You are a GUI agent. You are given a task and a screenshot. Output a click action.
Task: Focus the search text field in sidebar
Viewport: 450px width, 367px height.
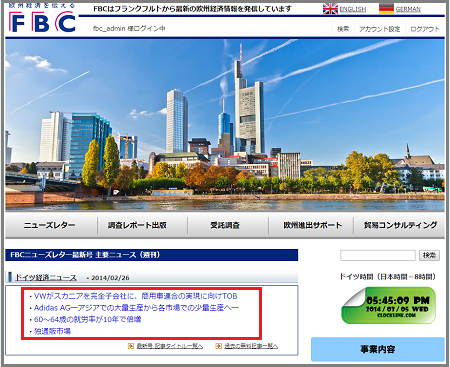378,255
